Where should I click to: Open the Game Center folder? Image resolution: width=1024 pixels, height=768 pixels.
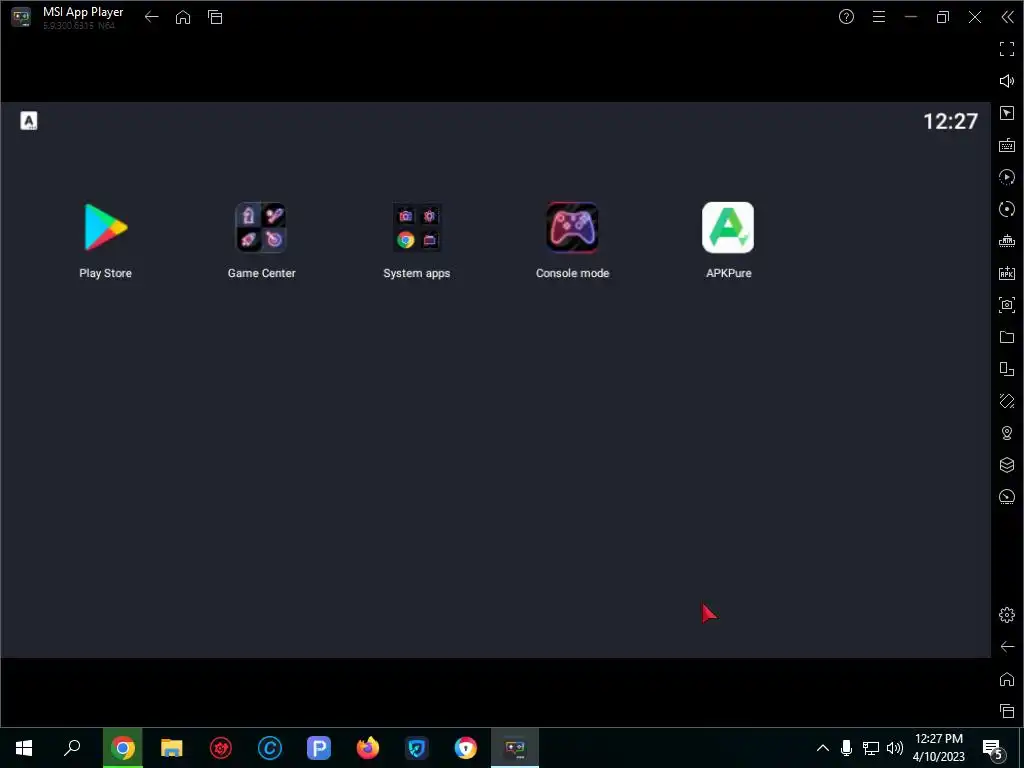click(261, 227)
